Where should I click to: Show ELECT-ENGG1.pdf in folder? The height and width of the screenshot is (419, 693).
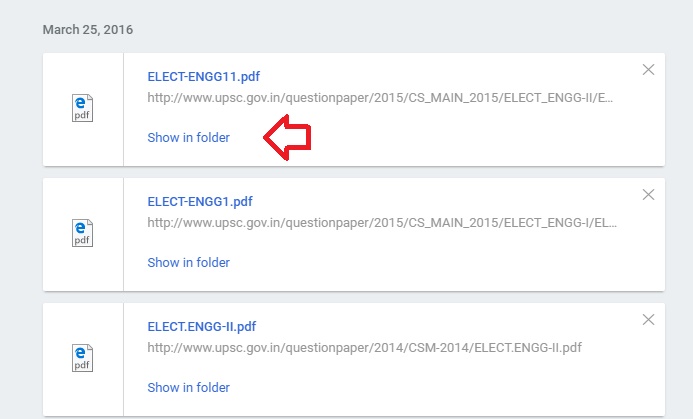(x=188, y=263)
